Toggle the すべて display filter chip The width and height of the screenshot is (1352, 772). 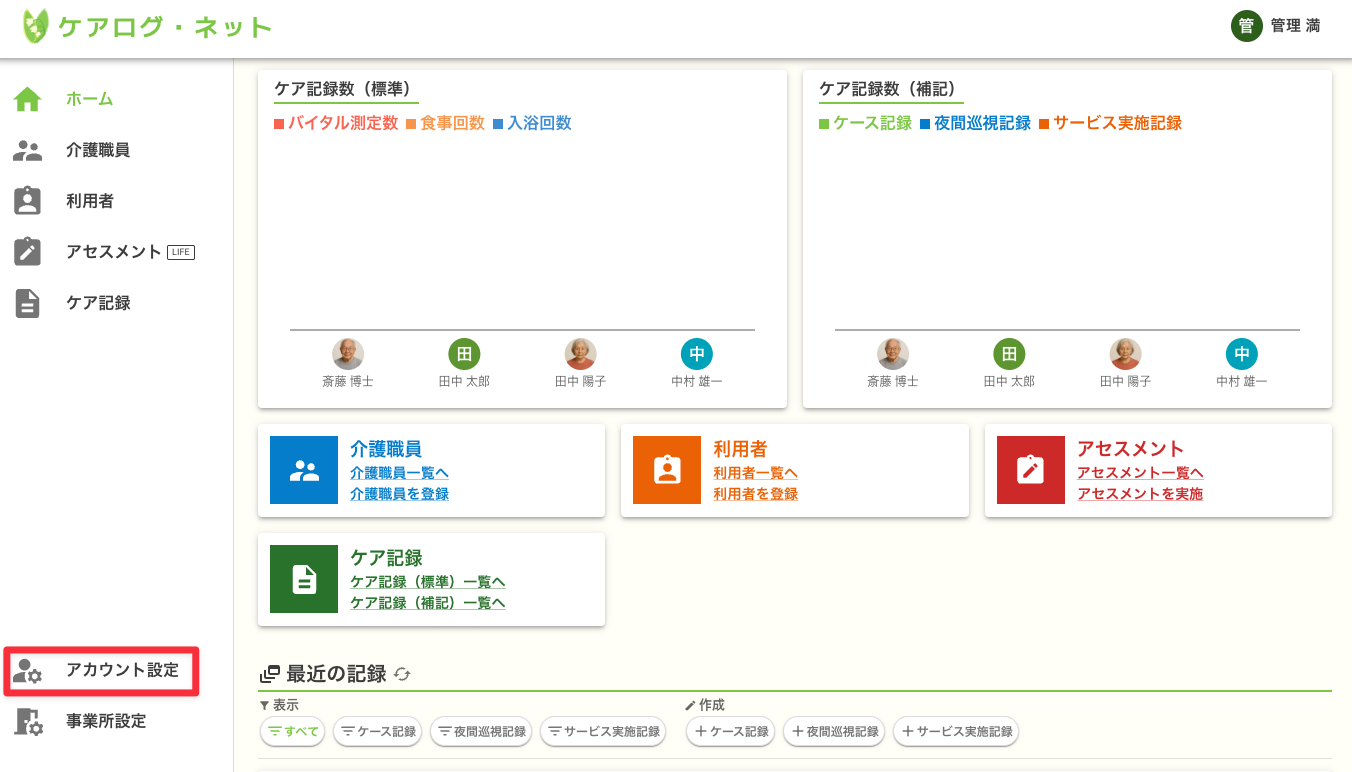point(292,732)
